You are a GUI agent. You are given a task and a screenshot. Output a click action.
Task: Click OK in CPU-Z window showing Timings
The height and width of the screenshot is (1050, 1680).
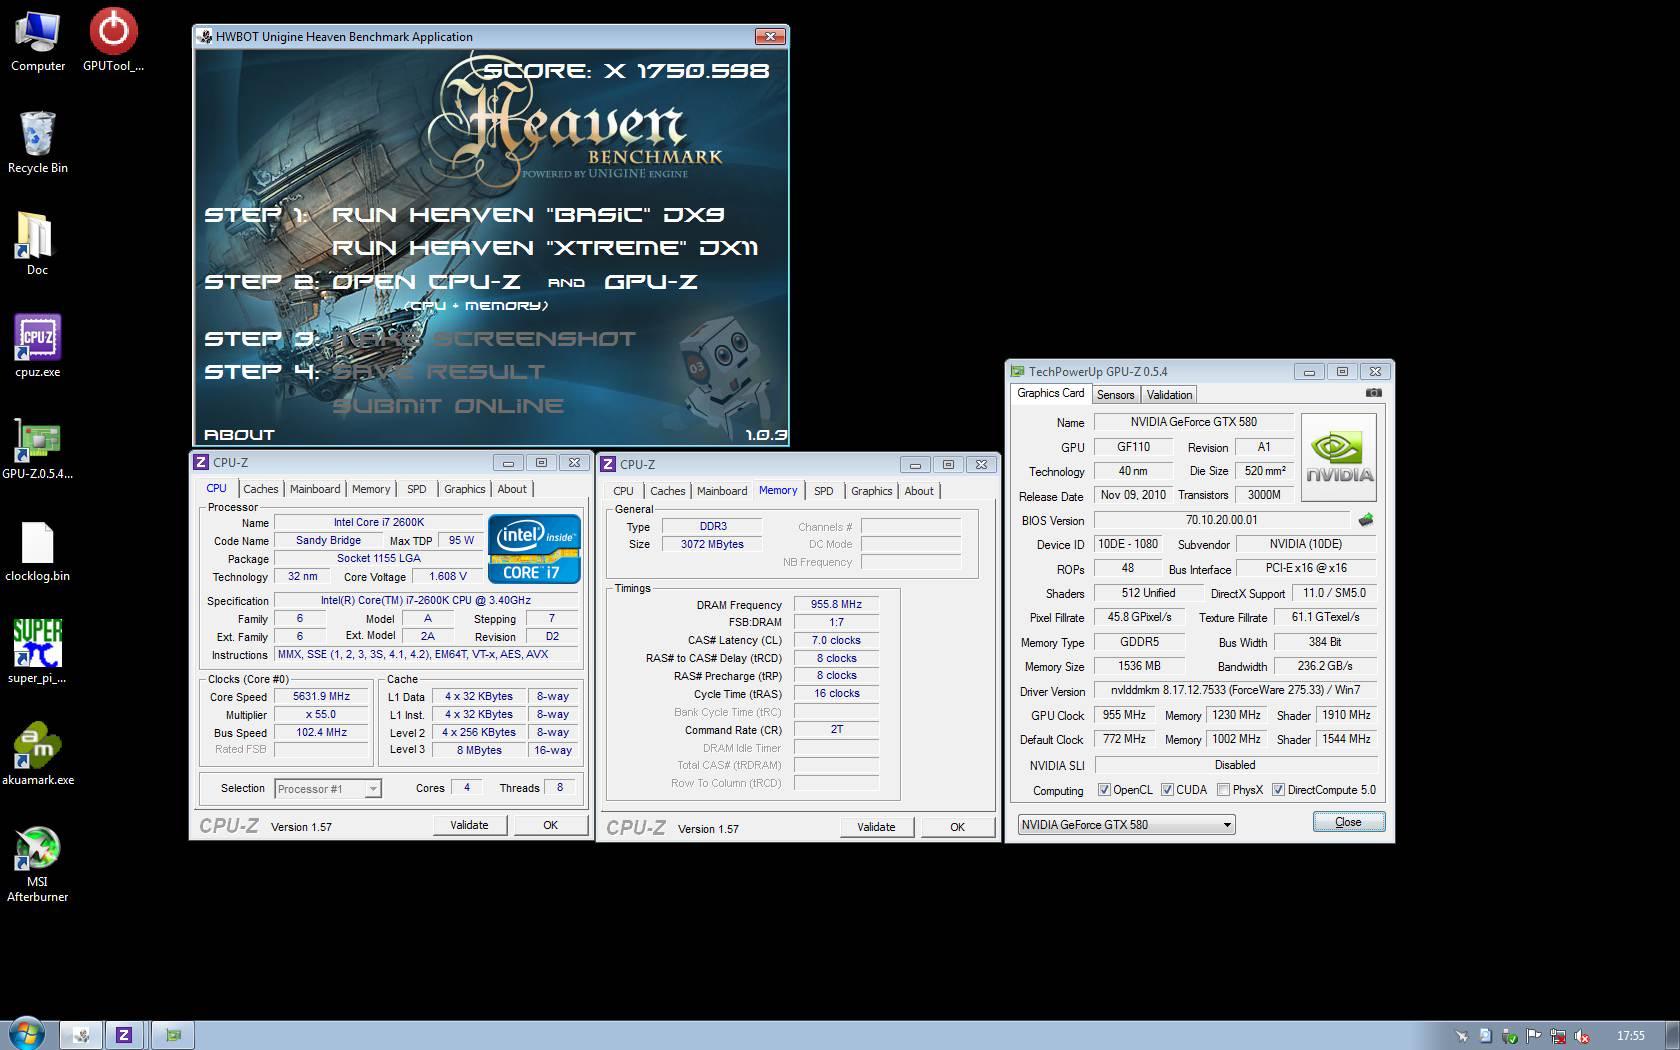(957, 827)
